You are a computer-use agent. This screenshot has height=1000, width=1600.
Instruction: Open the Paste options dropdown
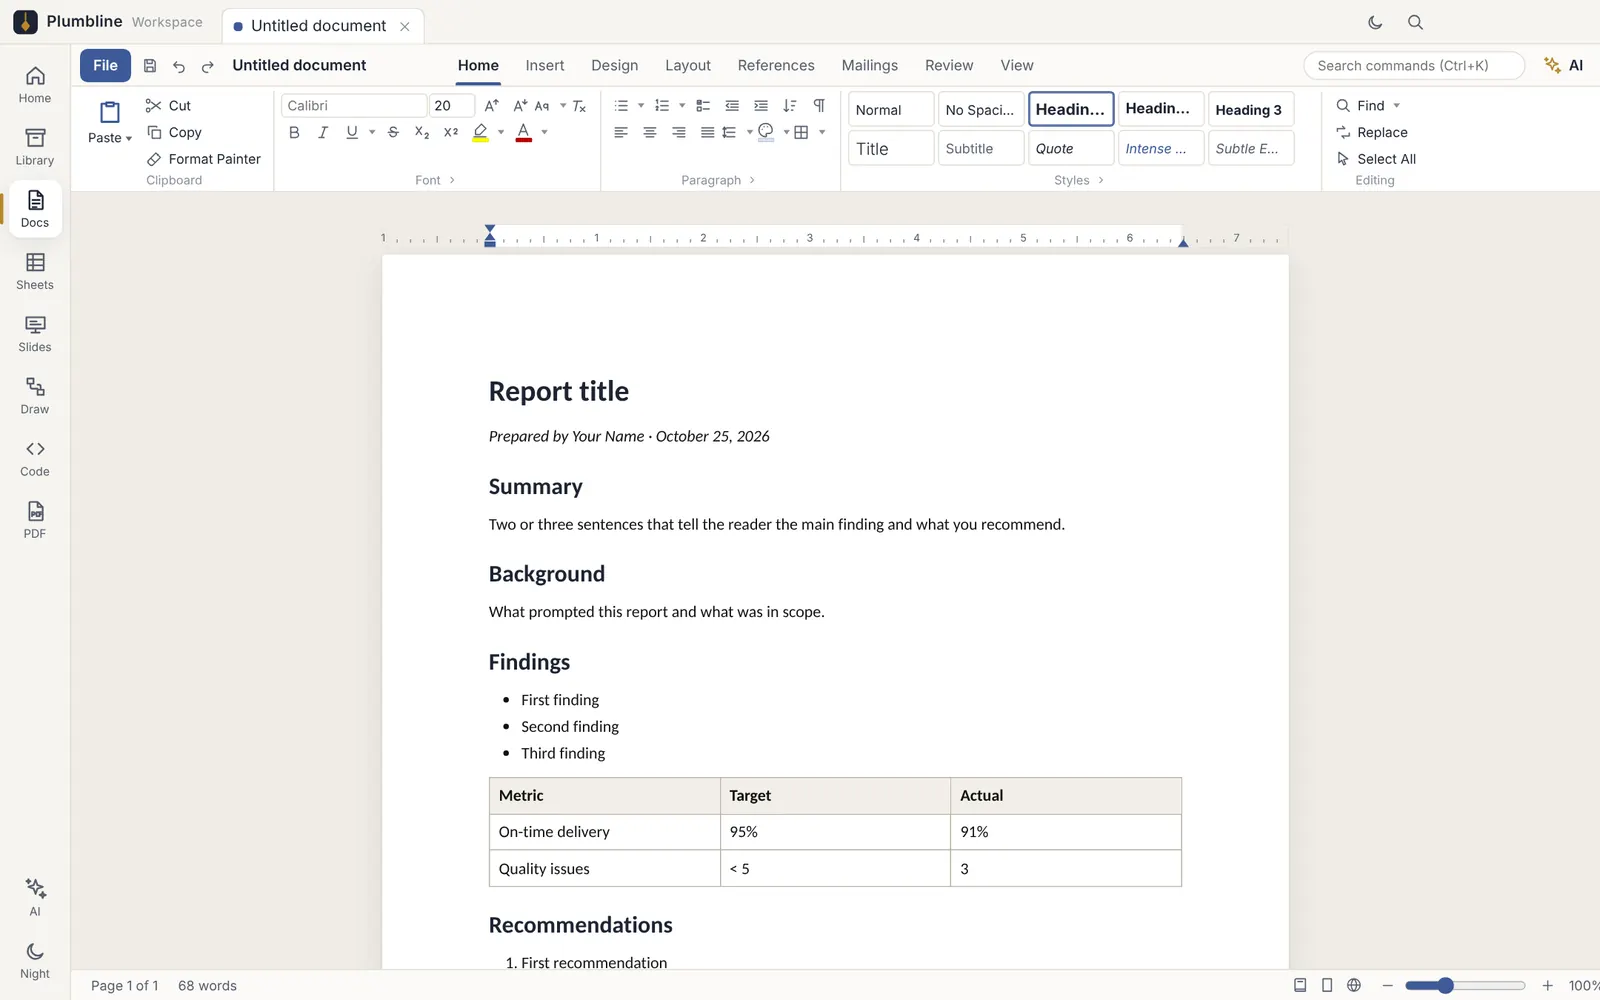110,138
